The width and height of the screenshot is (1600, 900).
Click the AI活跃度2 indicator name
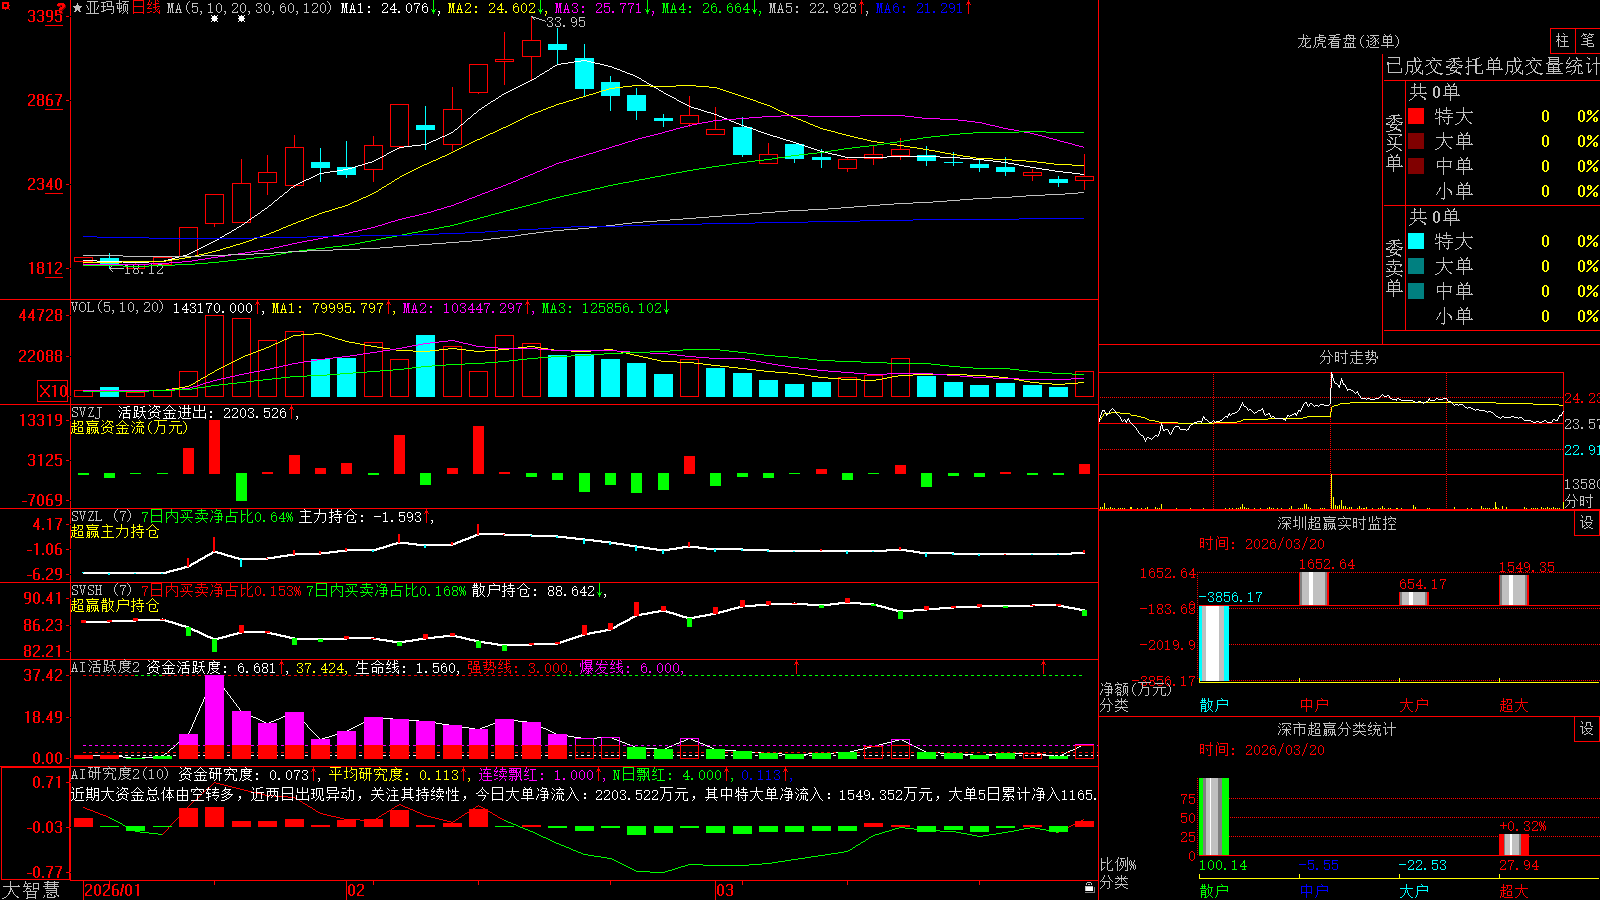click(x=106, y=667)
